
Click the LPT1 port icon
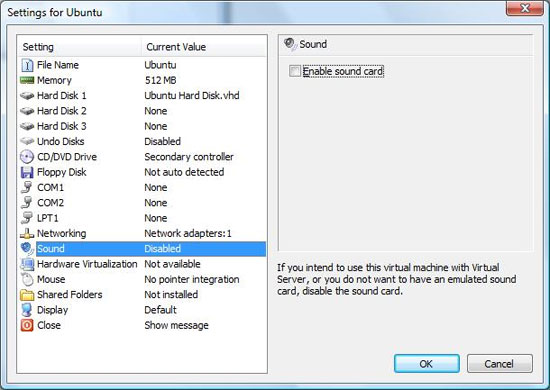coord(27,218)
